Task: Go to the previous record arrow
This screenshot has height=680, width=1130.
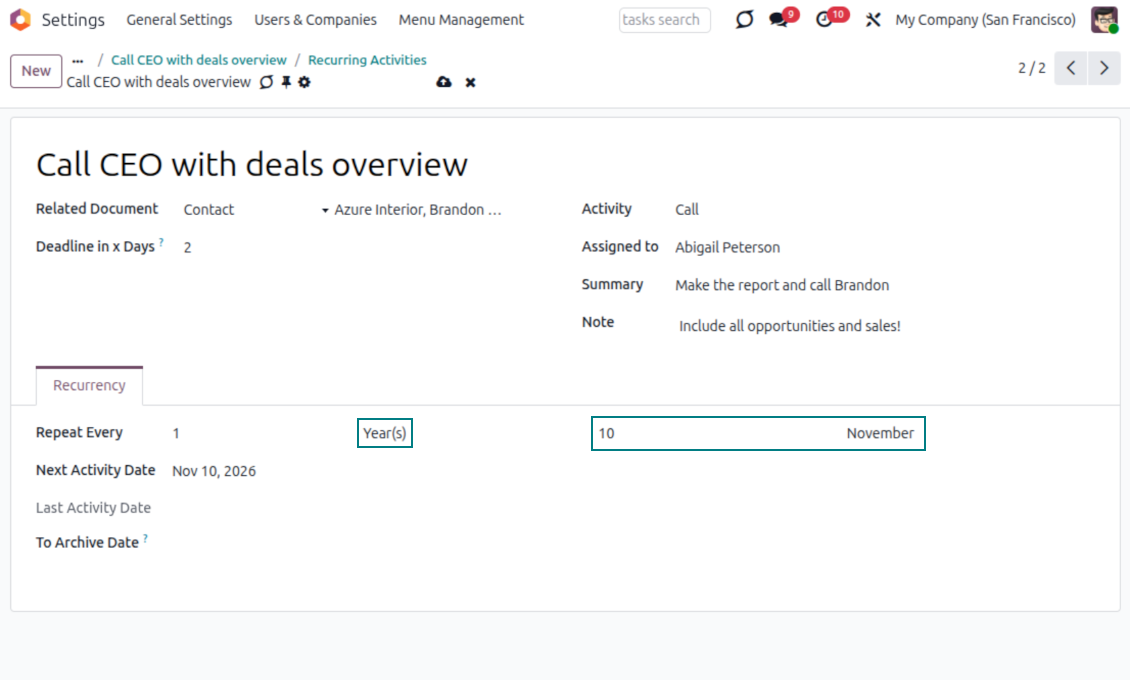Action: pos(1070,68)
